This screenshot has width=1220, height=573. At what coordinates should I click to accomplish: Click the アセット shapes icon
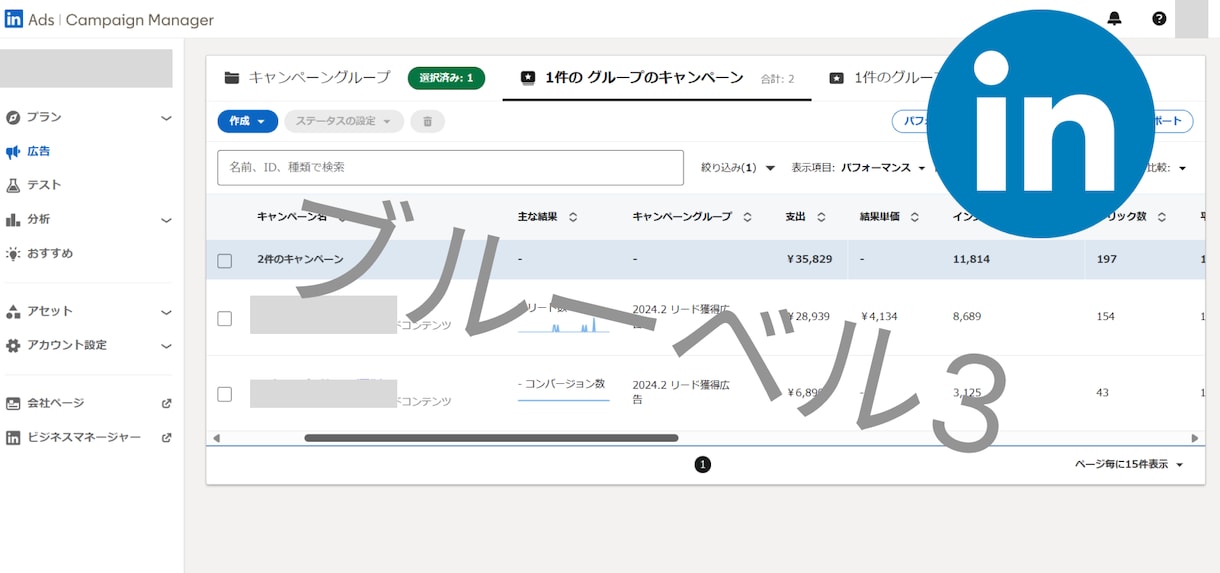tap(13, 311)
